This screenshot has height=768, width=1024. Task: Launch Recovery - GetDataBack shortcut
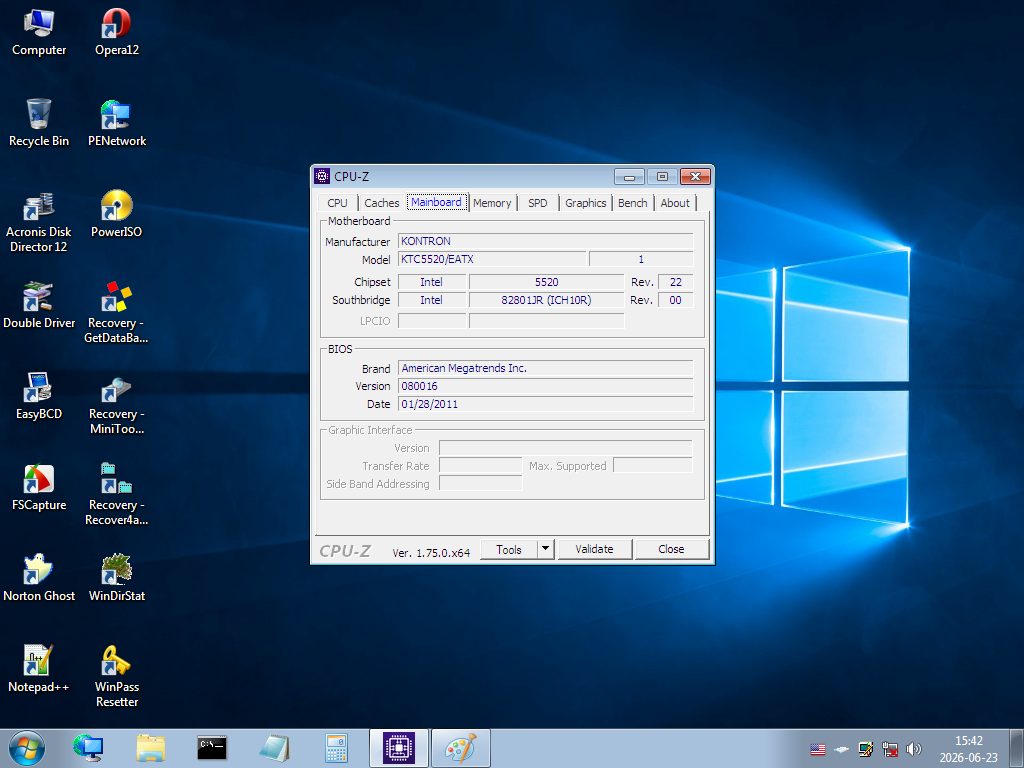point(116,312)
